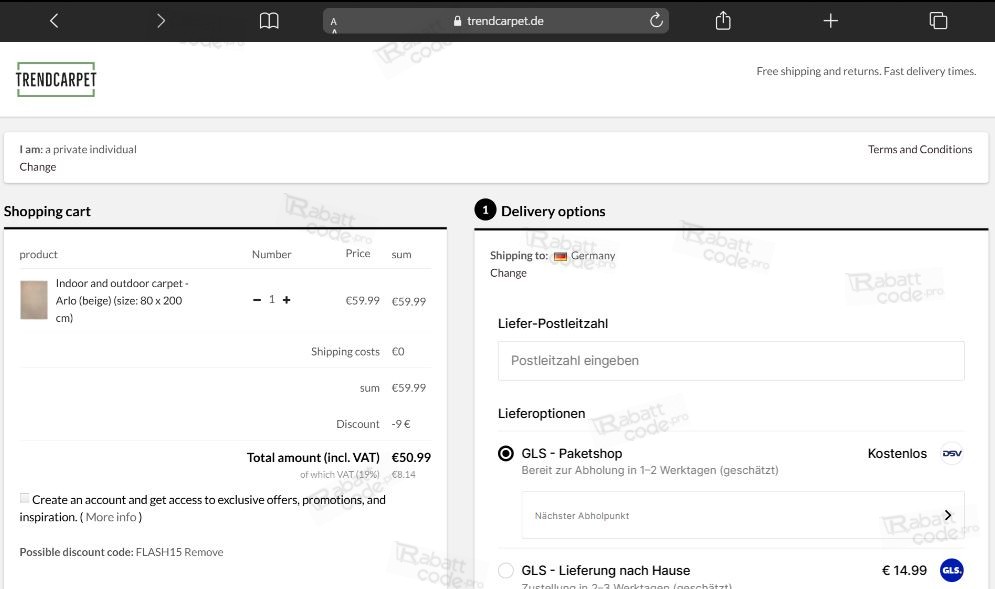Reload the page with the refresh icon

[656, 20]
